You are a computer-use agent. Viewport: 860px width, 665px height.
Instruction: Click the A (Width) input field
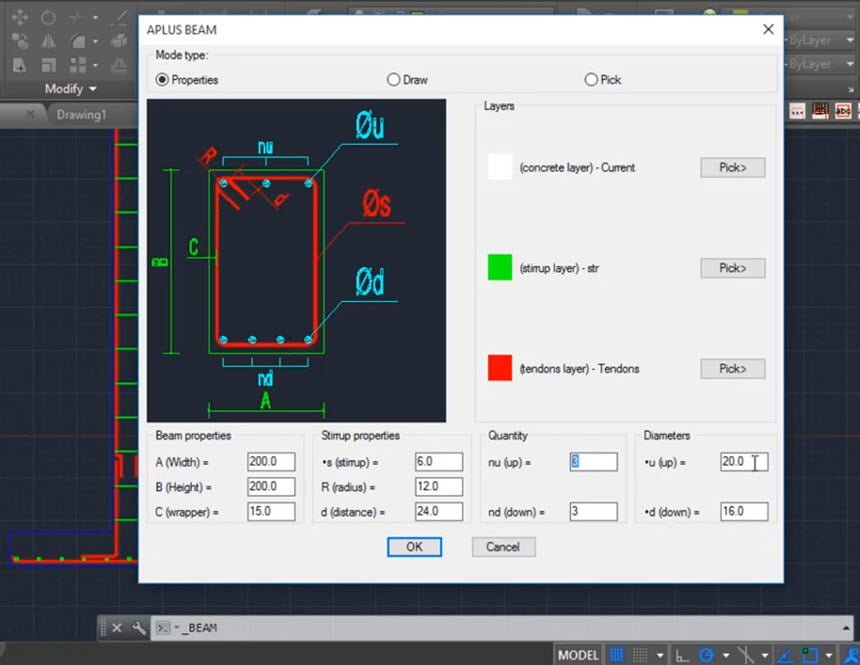pyautogui.click(x=271, y=461)
